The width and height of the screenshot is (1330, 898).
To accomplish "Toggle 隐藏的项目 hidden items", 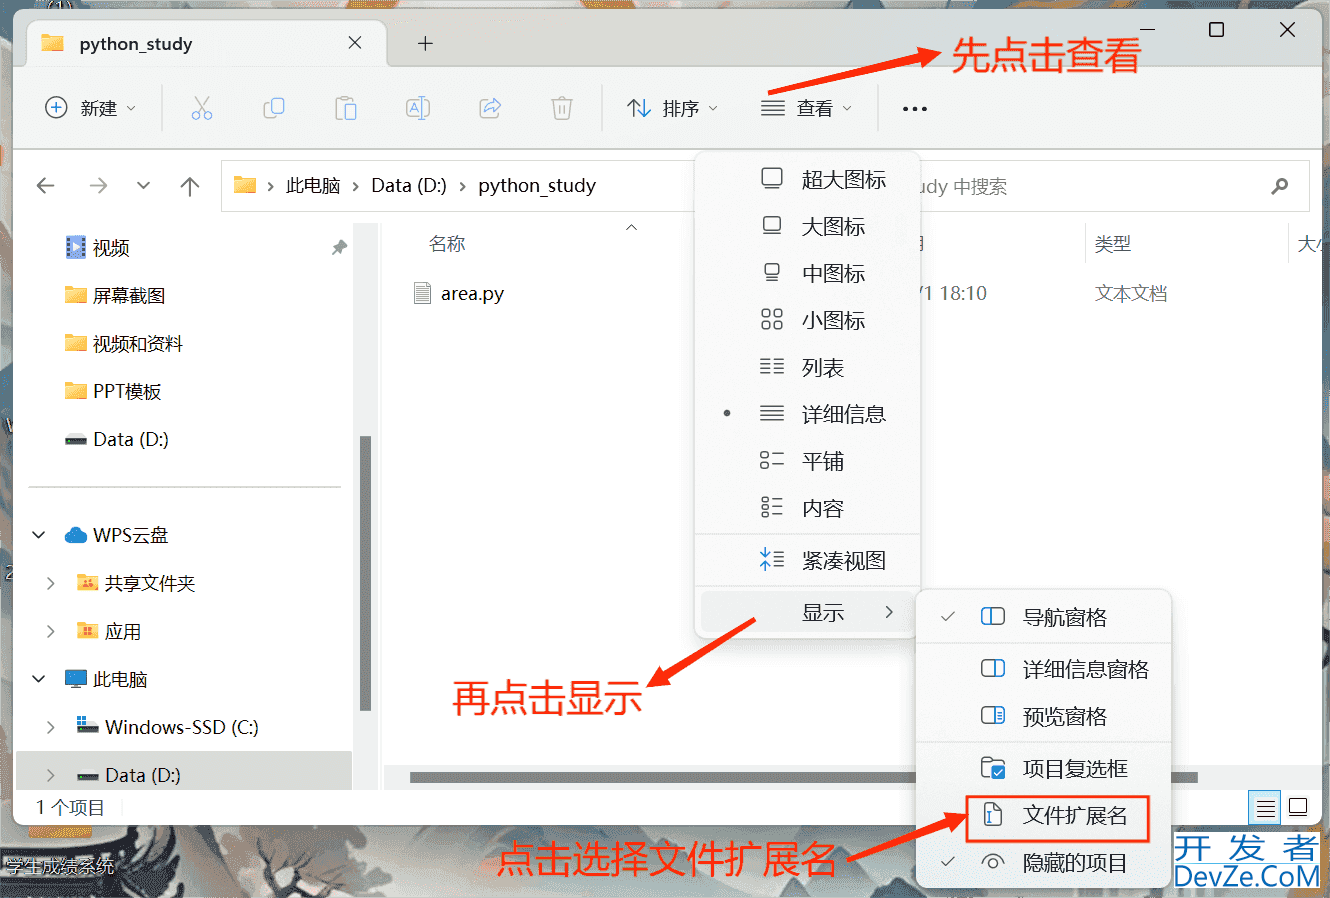I will tap(1043, 863).
